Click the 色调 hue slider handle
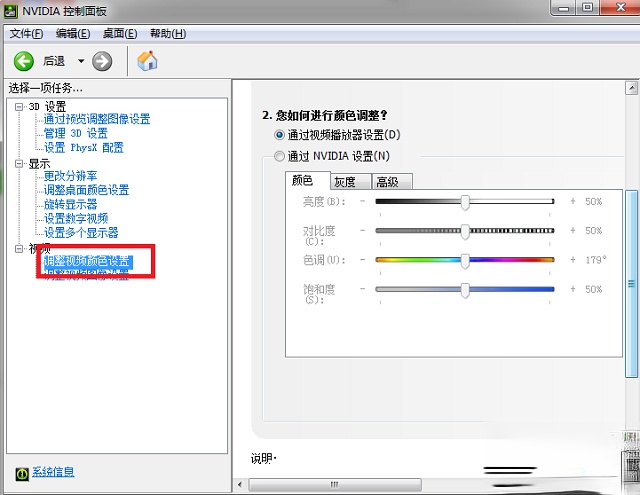 (465, 261)
